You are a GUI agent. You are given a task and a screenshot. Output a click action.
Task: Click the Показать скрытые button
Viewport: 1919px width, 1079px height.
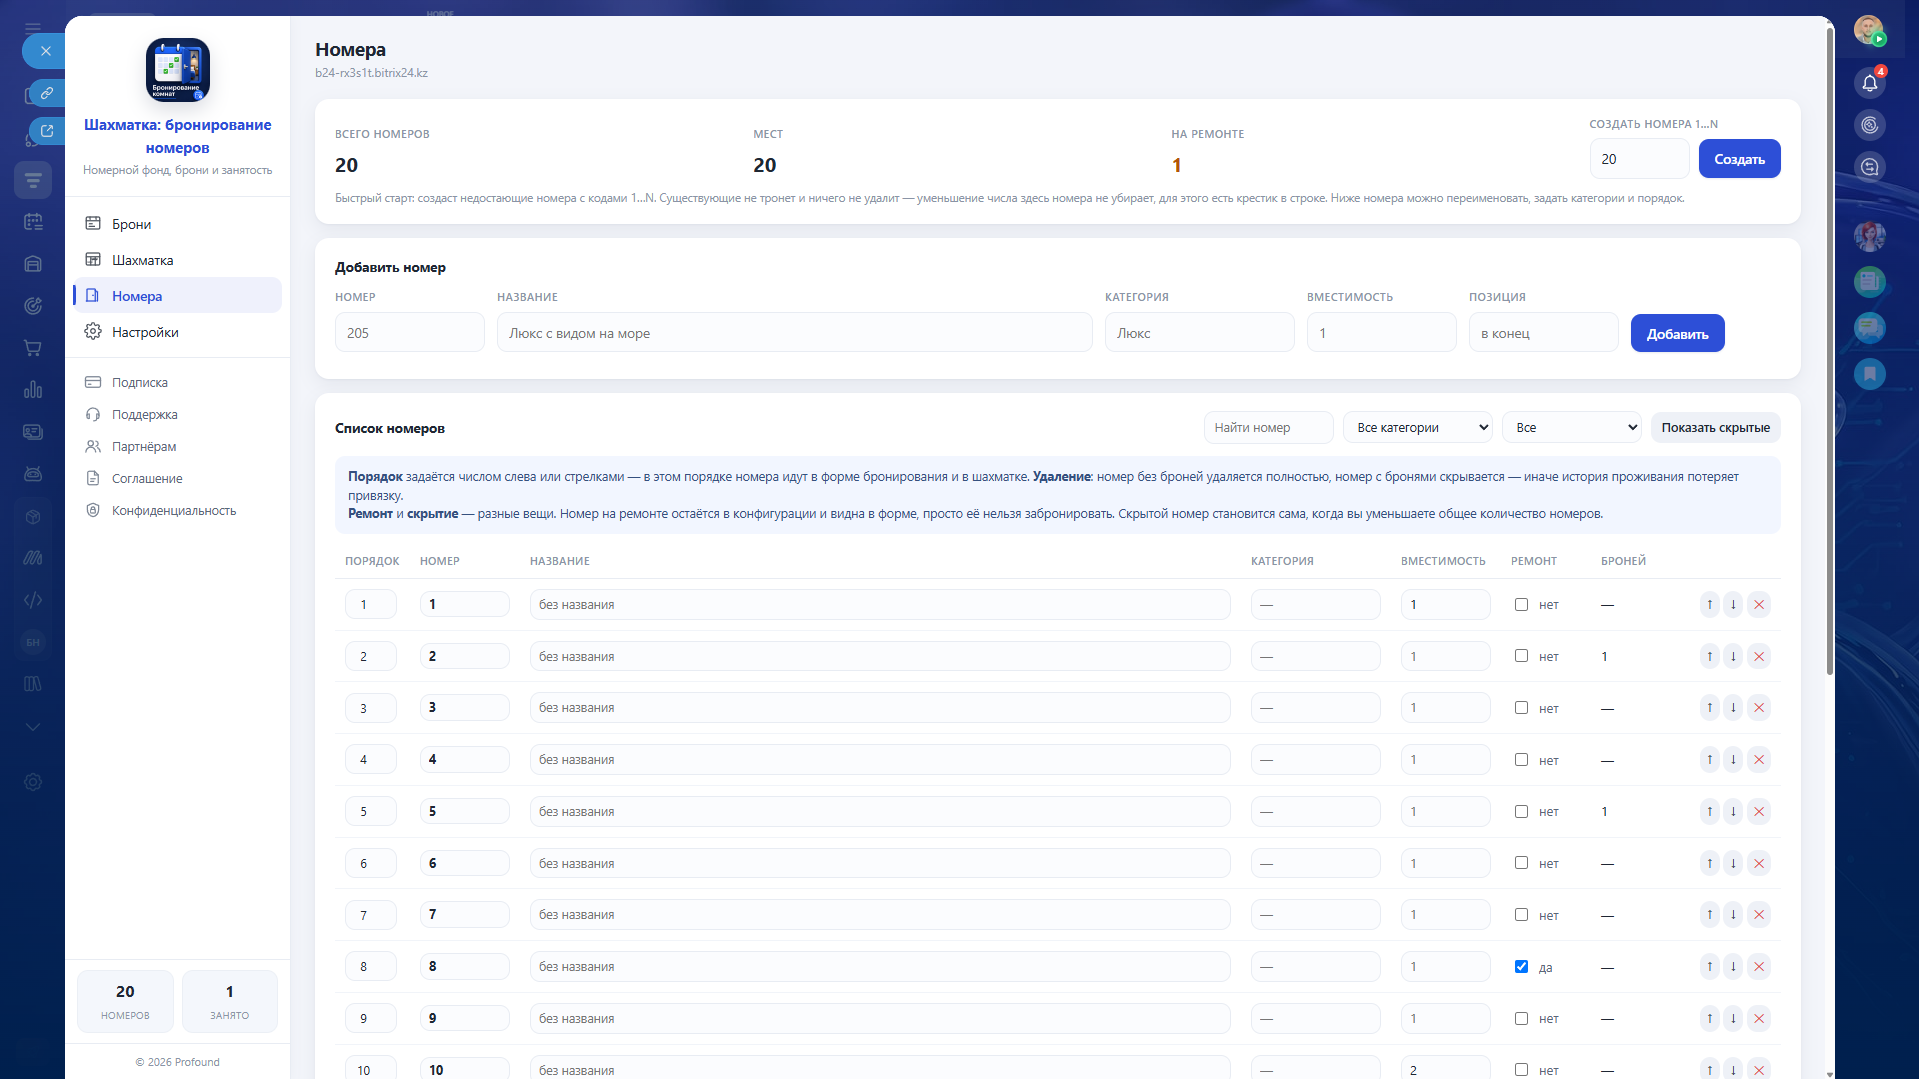[1715, 427]
